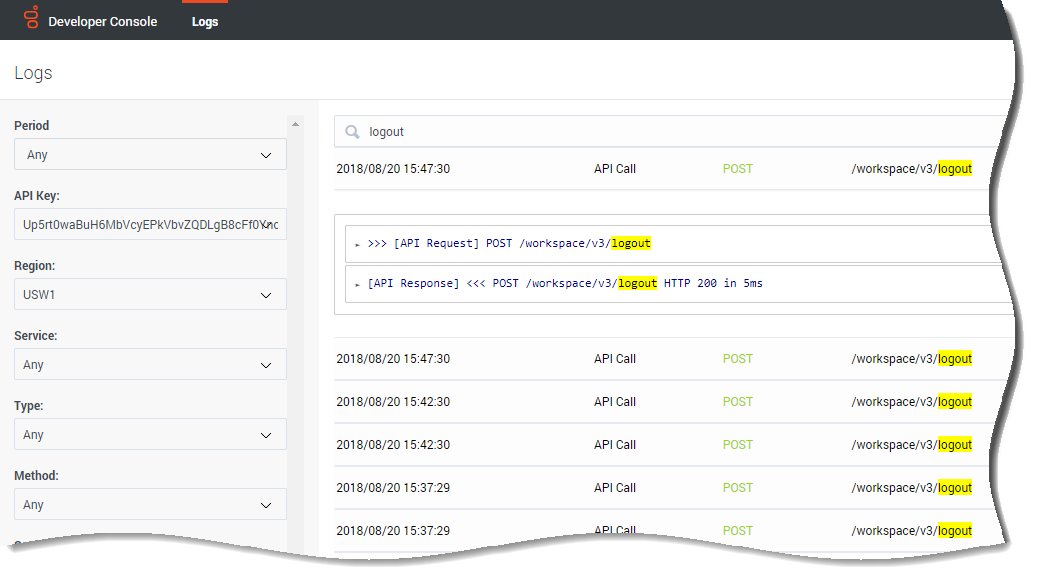This screenshot has height=587, width=1043.
Task: Click the filter panel scroll-up arrow
Action: pyautogui.click(x=295, y=124)
